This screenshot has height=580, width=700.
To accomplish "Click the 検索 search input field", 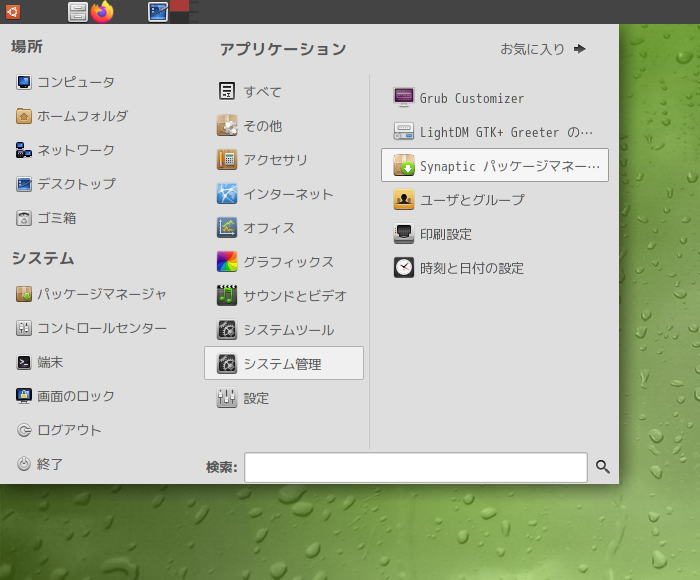I will click(416, 467).
